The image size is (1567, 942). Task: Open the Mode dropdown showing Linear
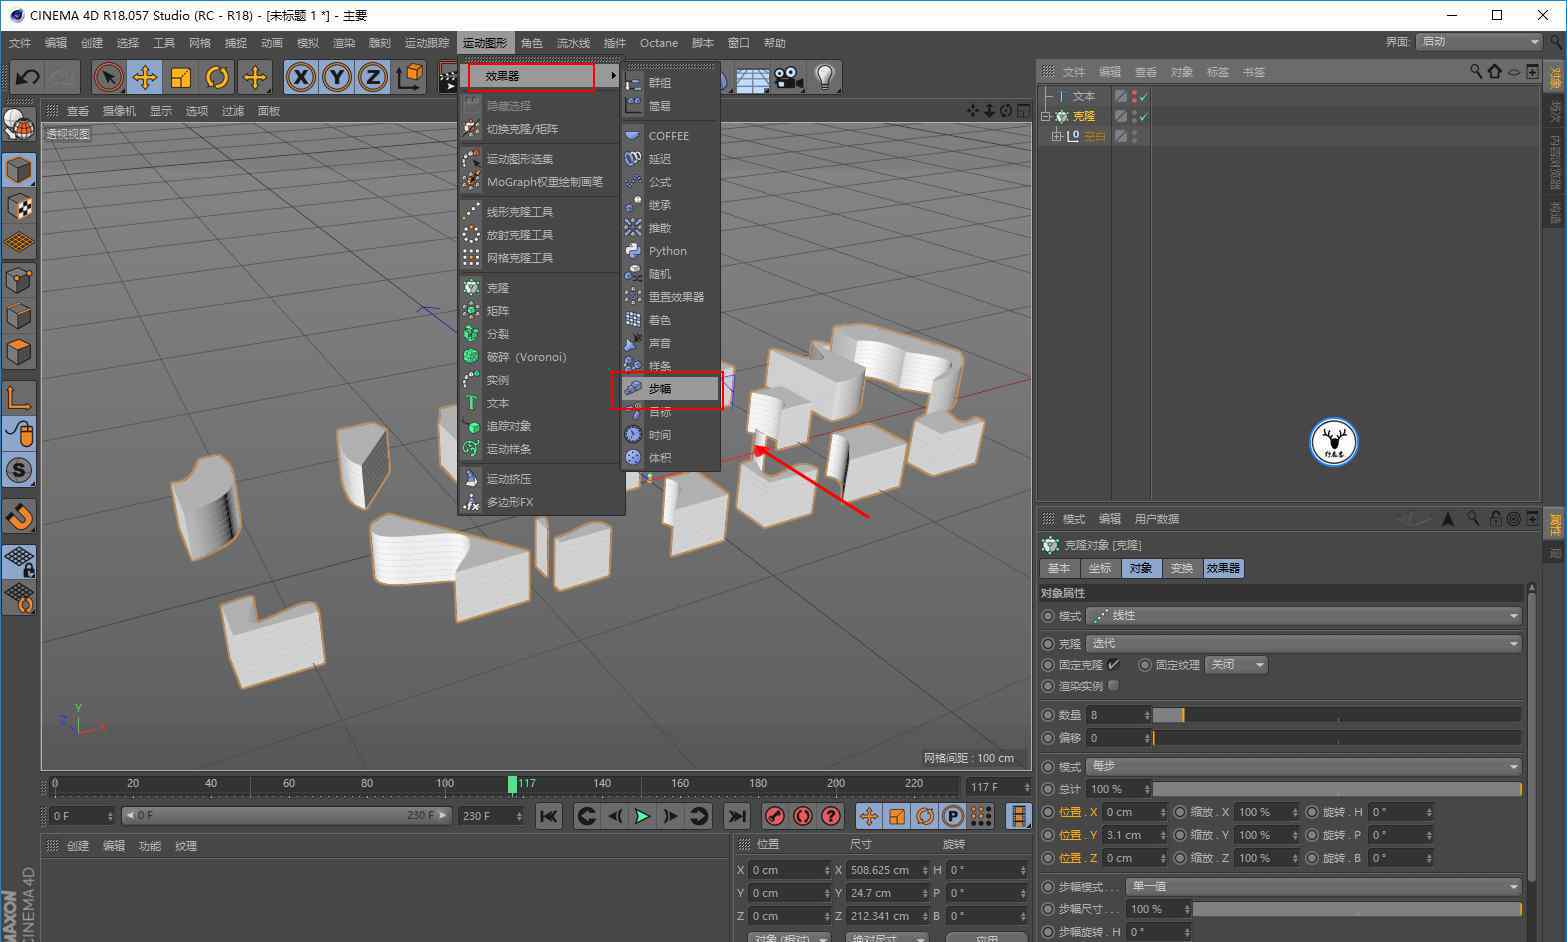point(1304,616)
